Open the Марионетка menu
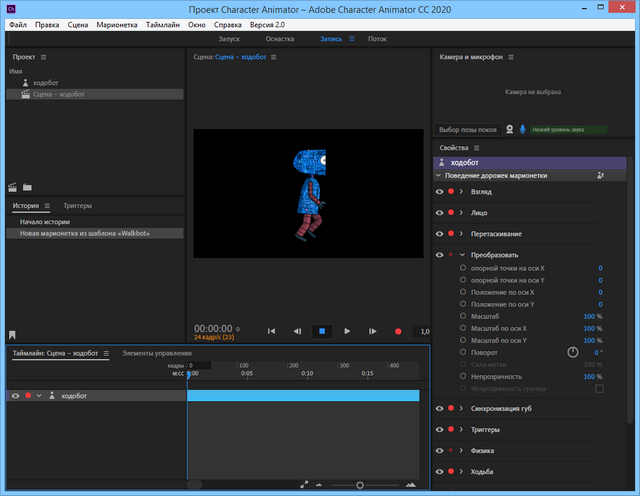Screen dimensions: 640x496 coord(116,23)
